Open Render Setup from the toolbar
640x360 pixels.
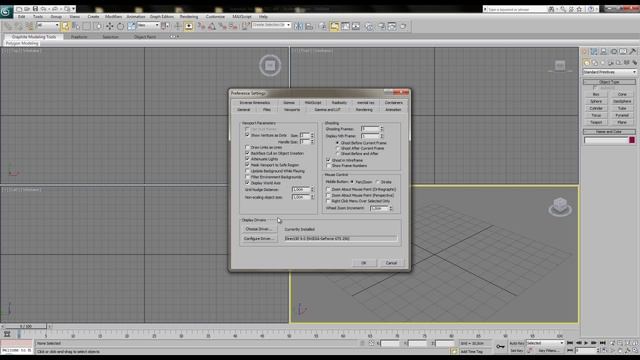[x=381, y=26]
